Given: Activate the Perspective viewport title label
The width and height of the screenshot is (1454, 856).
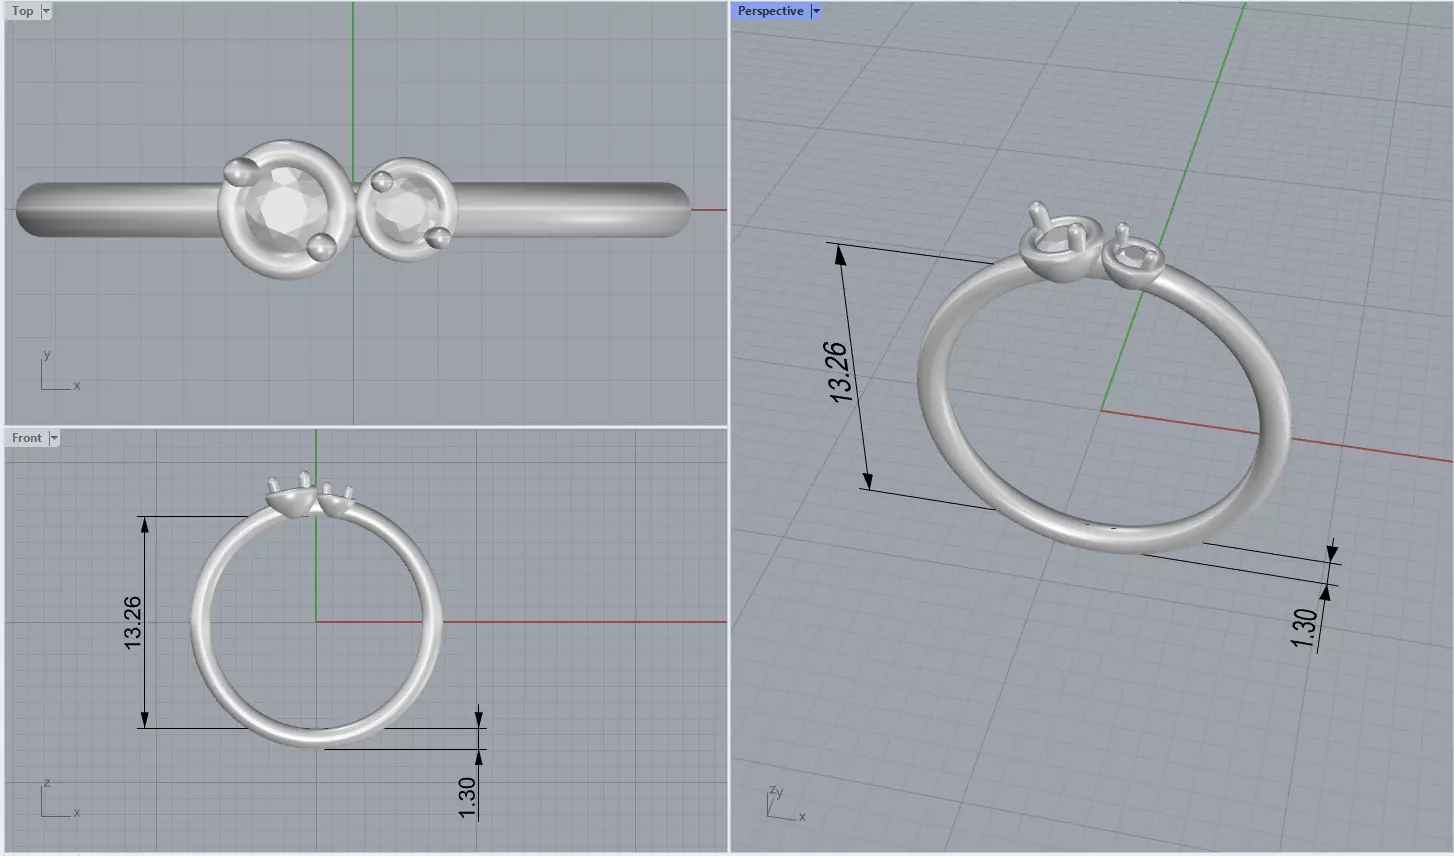Looking at the screenshot, I should 771,11.
